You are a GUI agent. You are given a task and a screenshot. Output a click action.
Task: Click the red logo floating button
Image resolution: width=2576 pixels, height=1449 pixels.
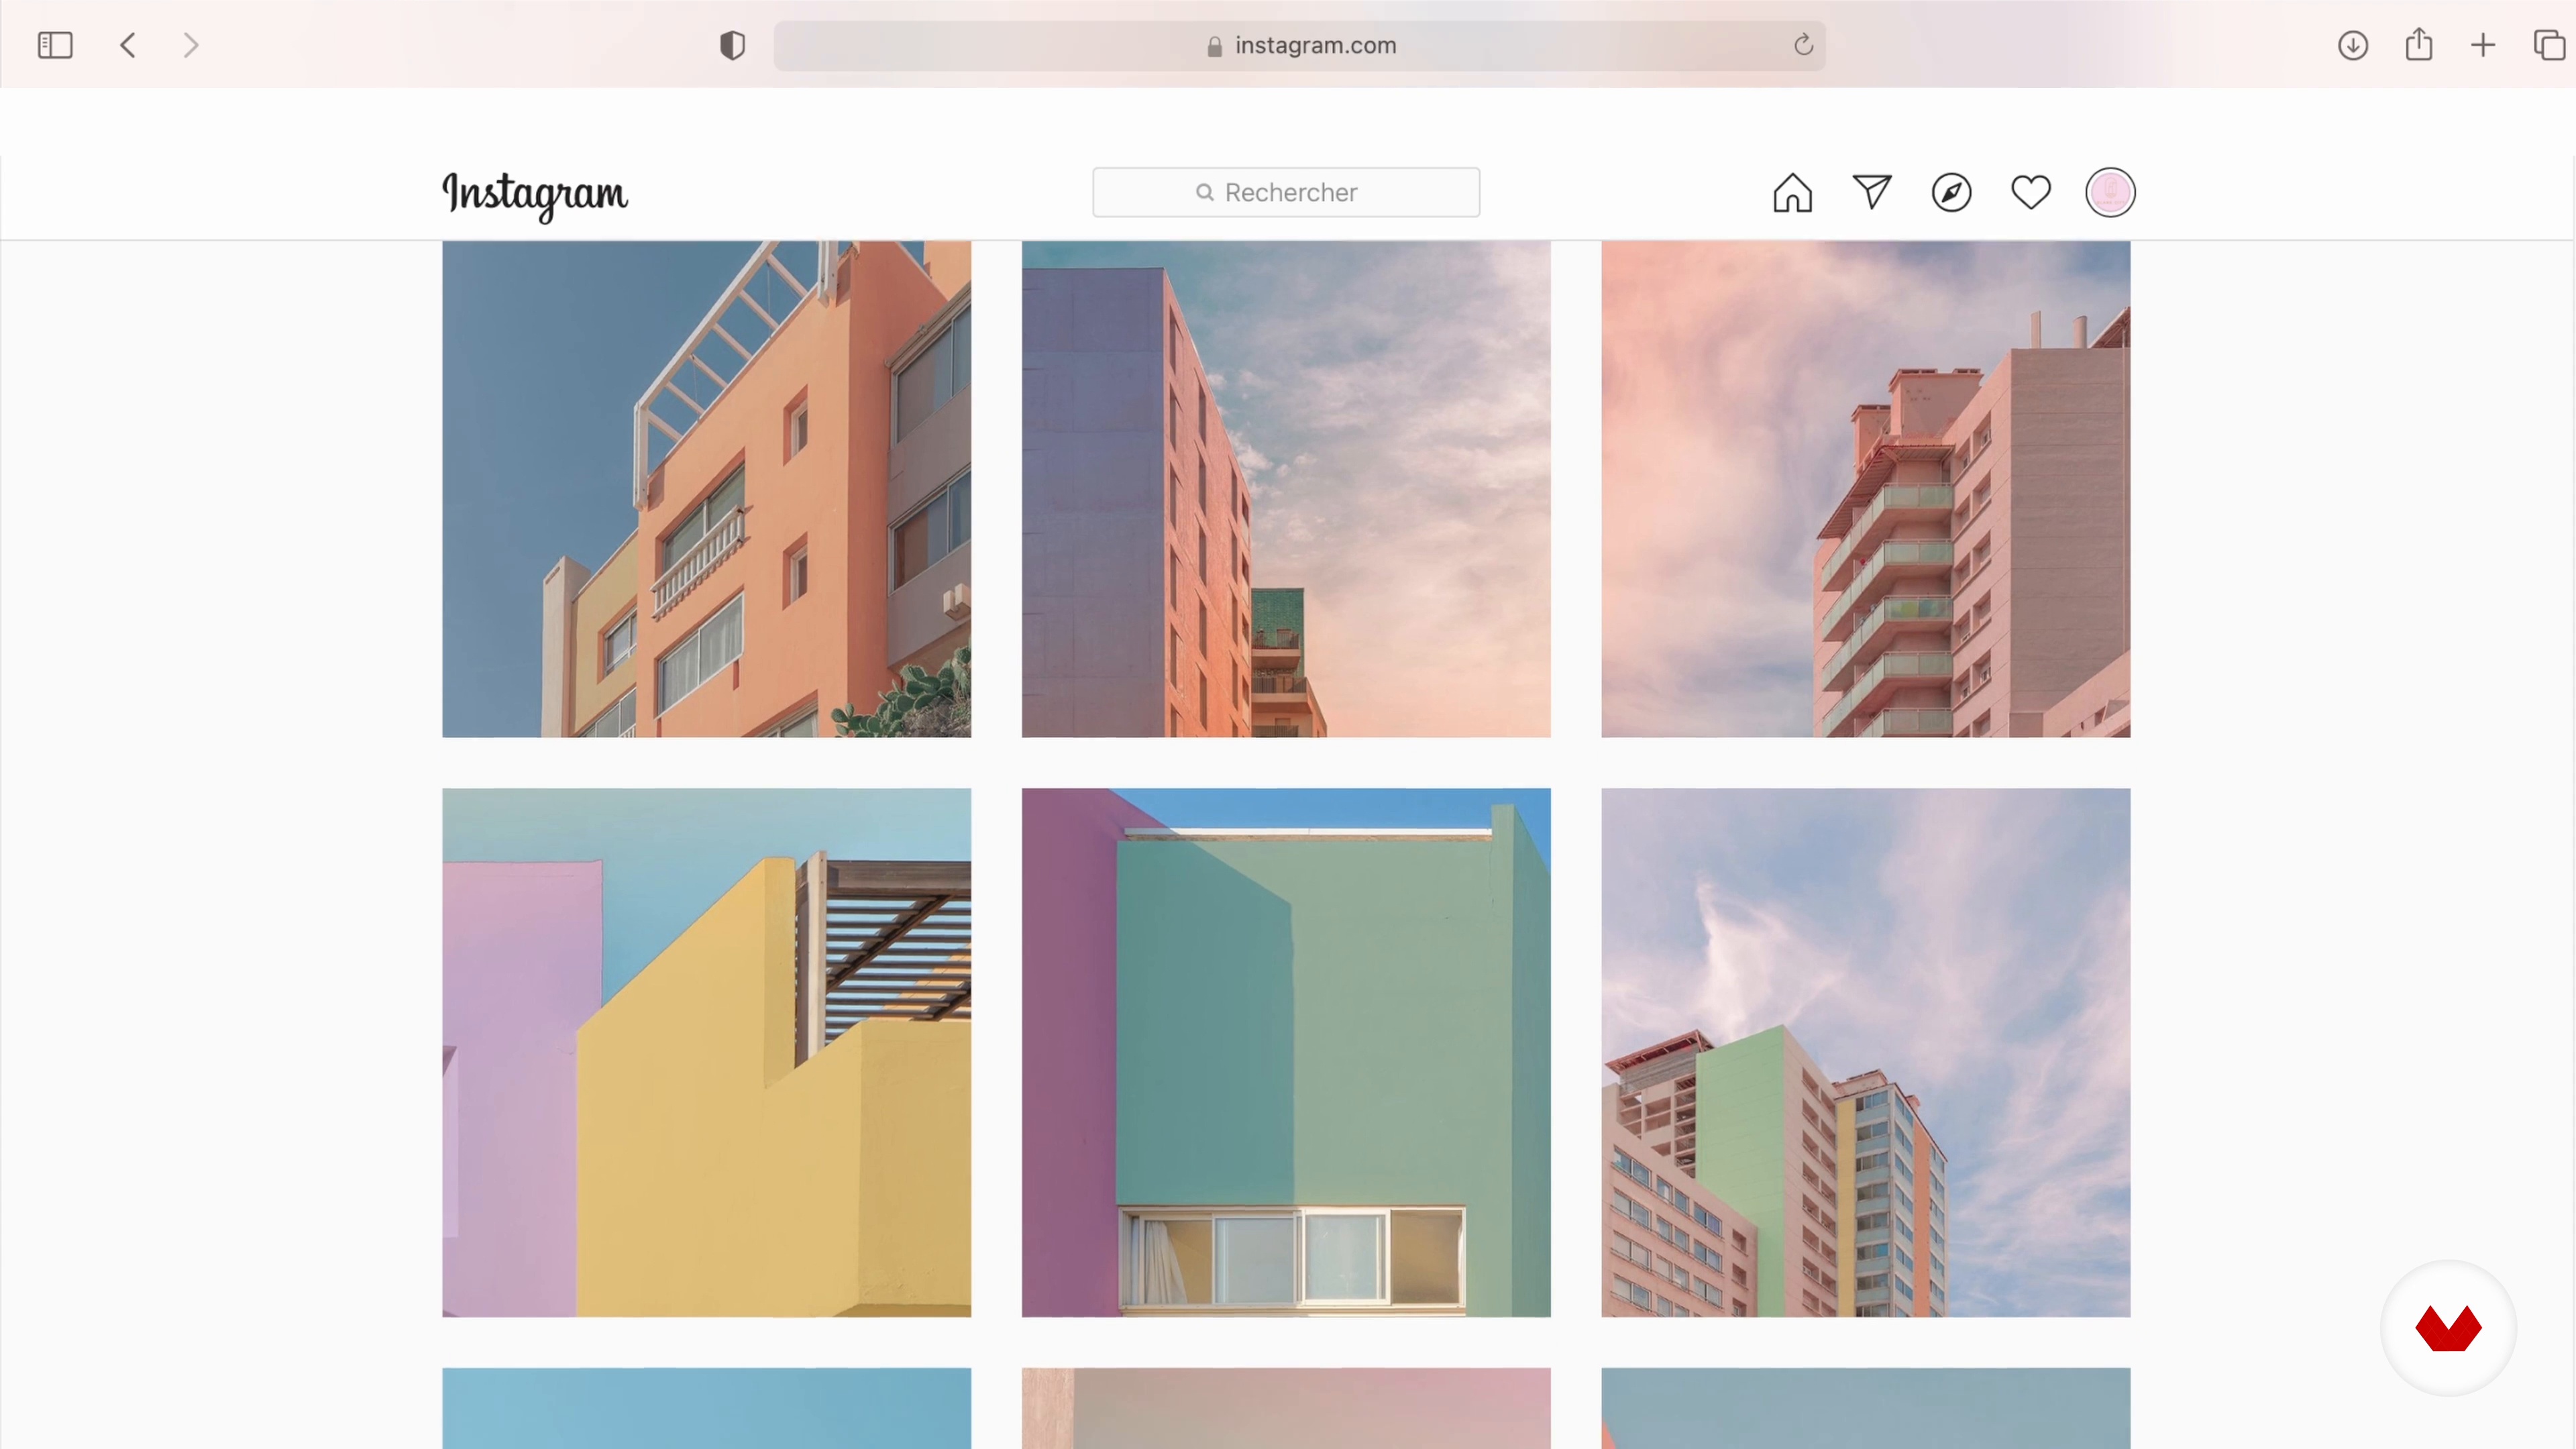[x=2448, y=1328]
